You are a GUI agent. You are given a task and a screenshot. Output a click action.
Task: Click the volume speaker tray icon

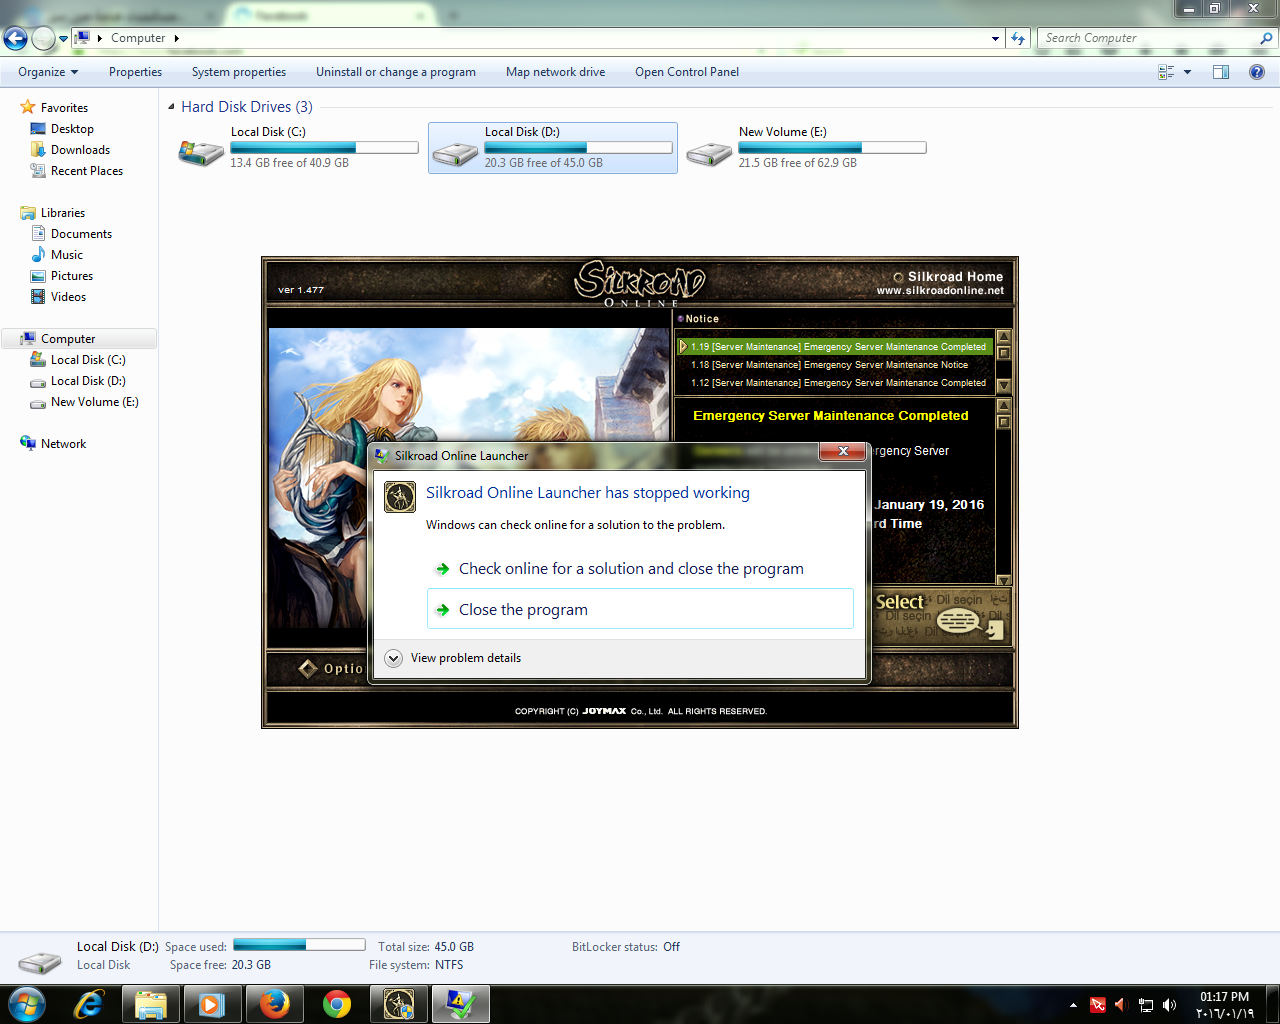(x=1169, y=1005)
